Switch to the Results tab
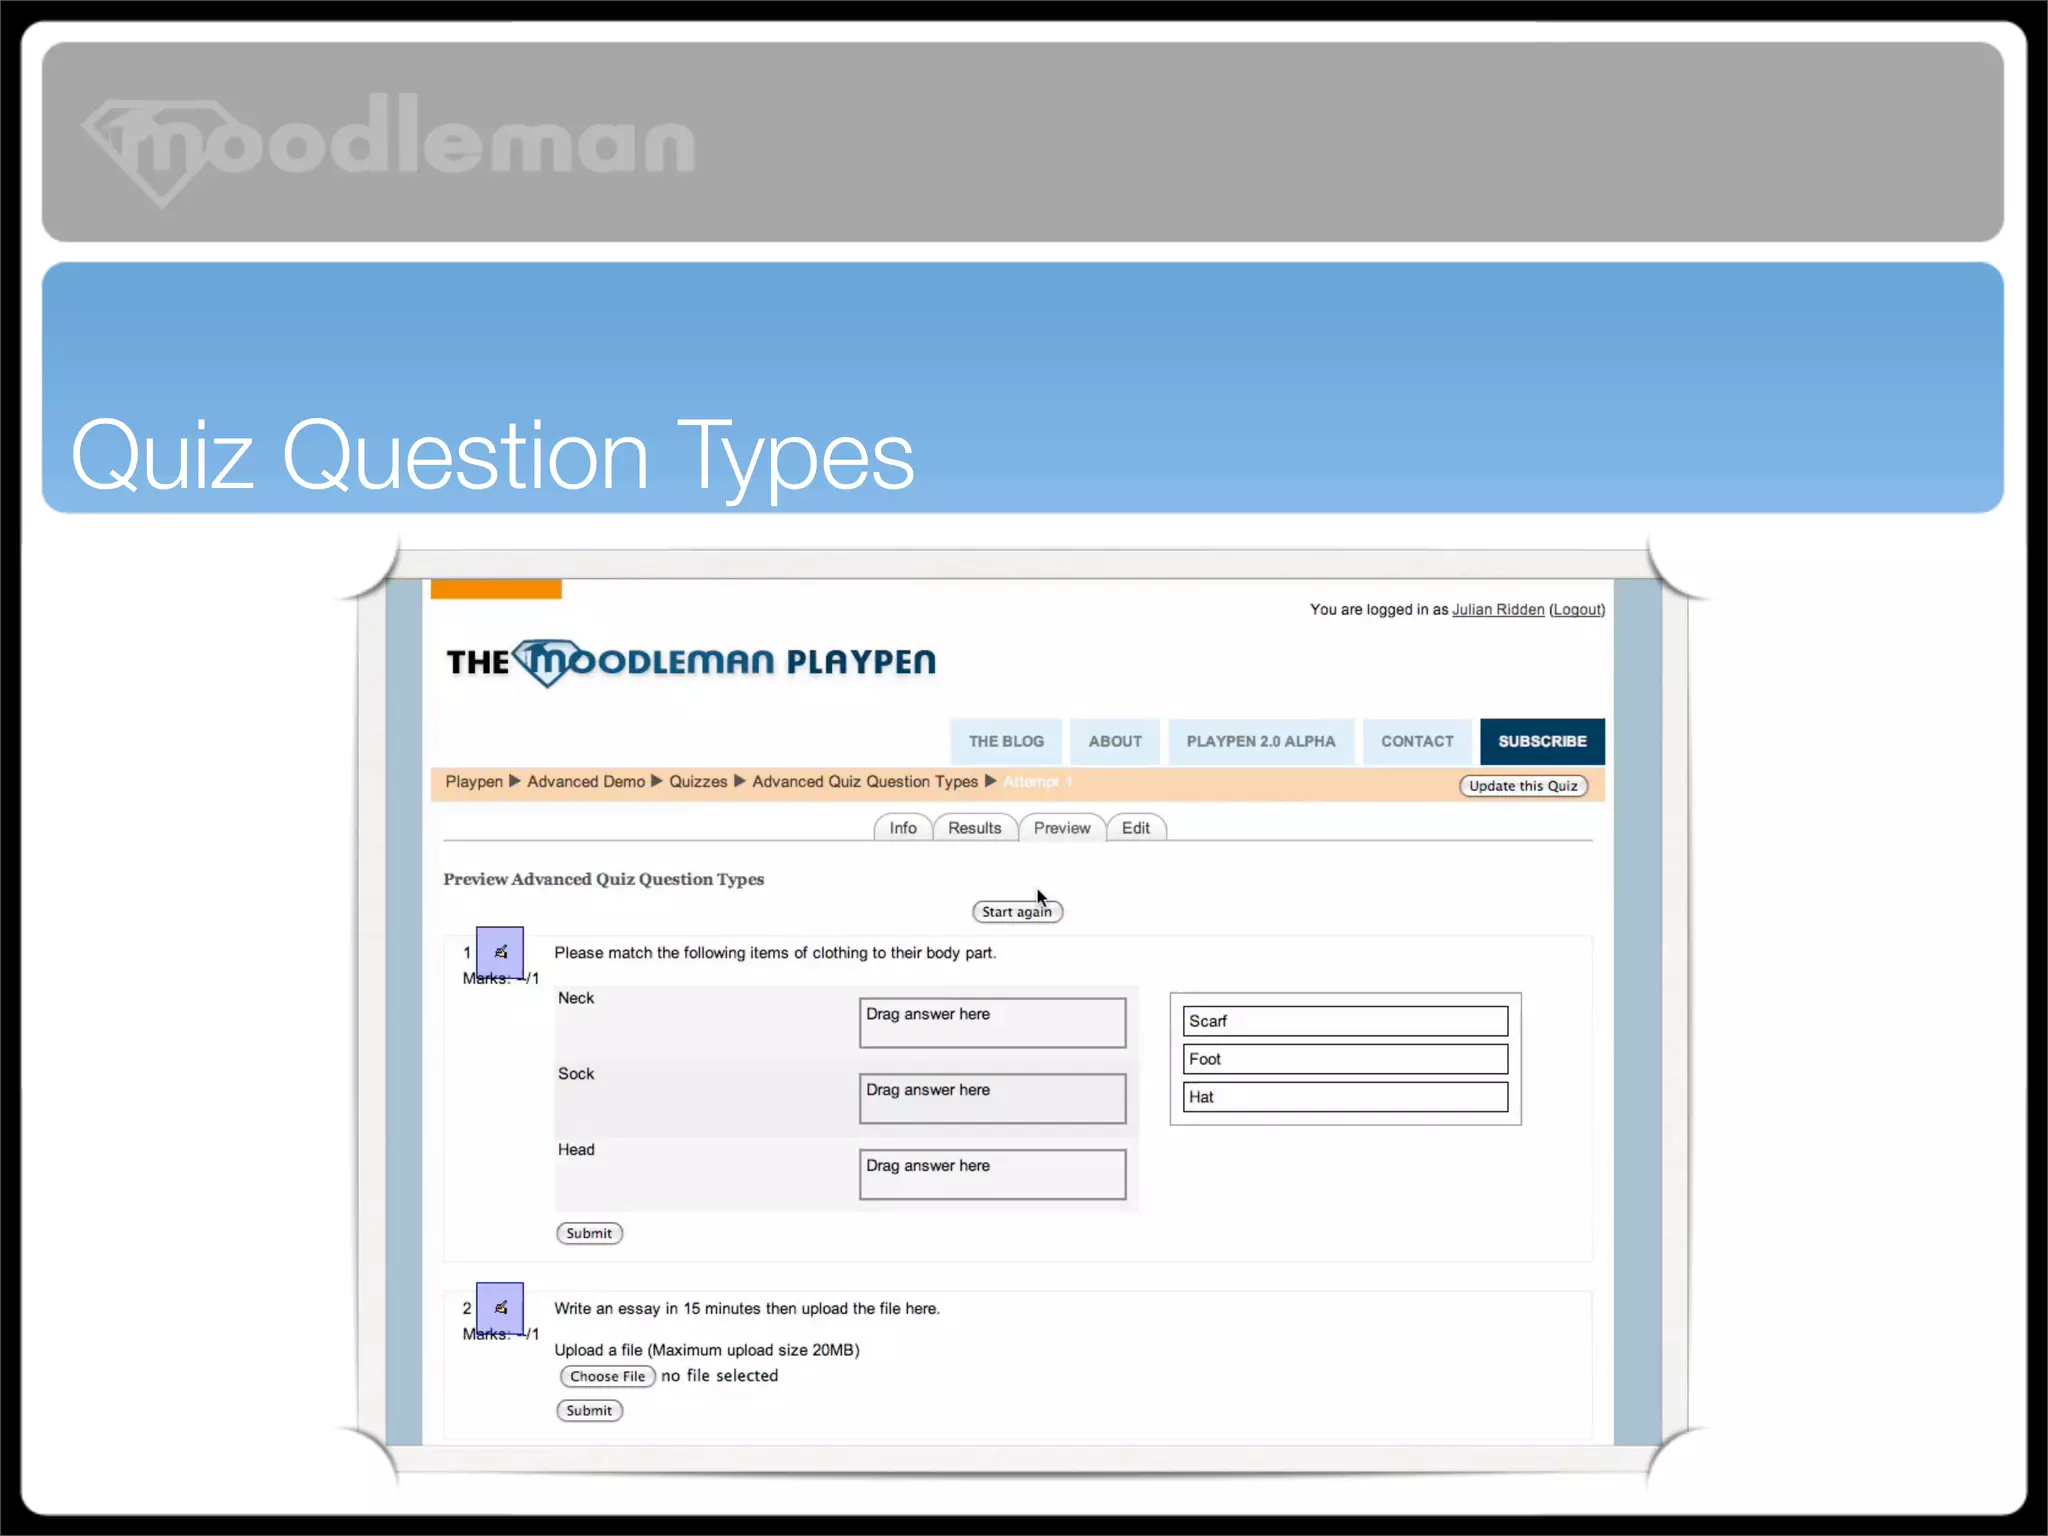 [975, 828]
